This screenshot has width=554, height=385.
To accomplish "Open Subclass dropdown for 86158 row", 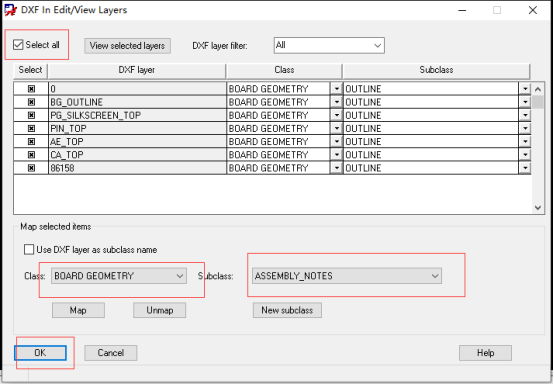I will [525, 168].
